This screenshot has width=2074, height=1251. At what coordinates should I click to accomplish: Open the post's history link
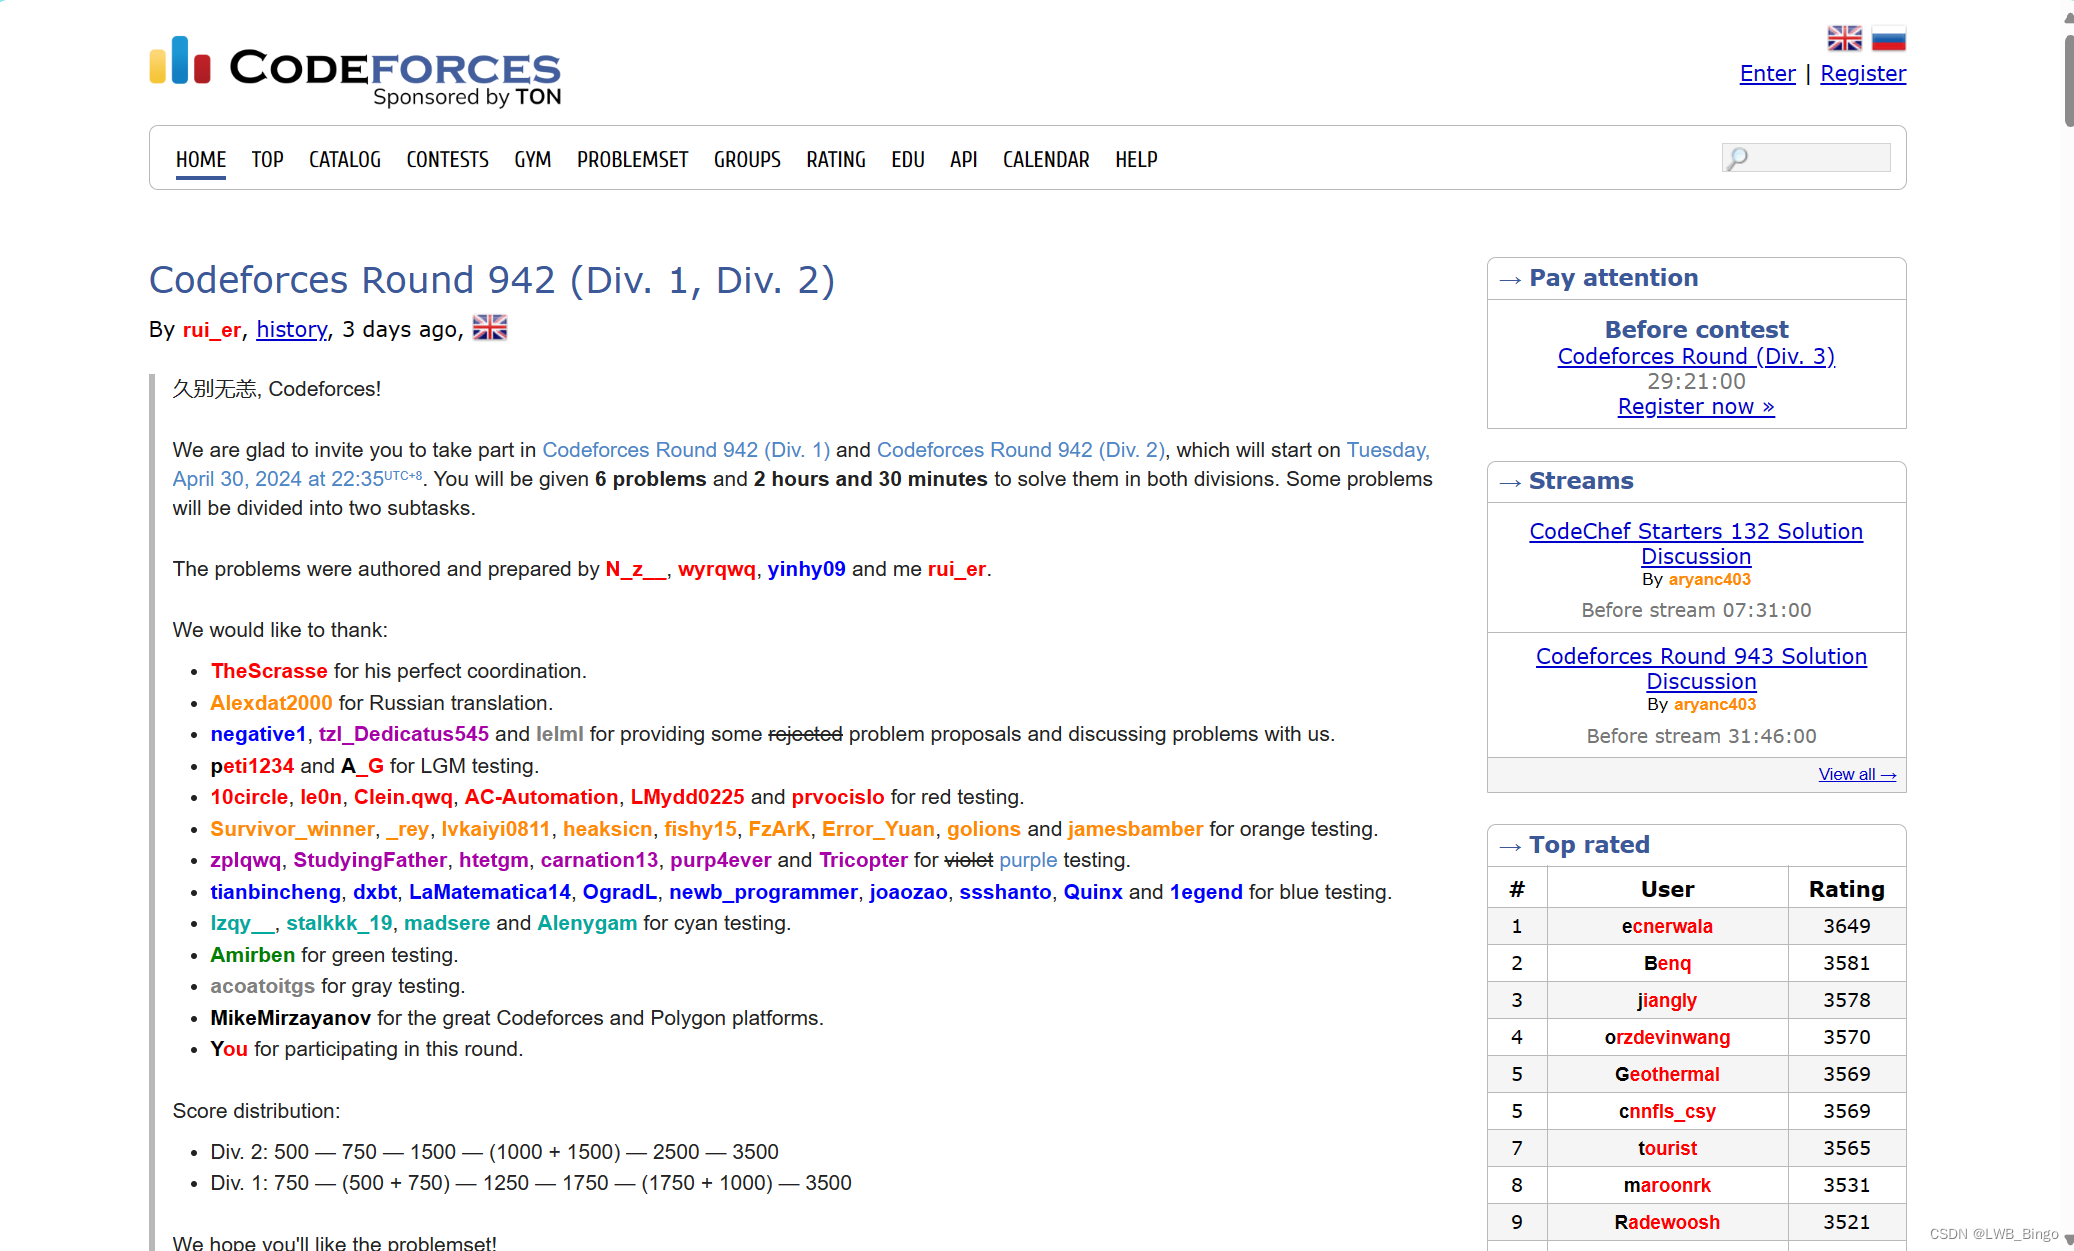(291, 330)
